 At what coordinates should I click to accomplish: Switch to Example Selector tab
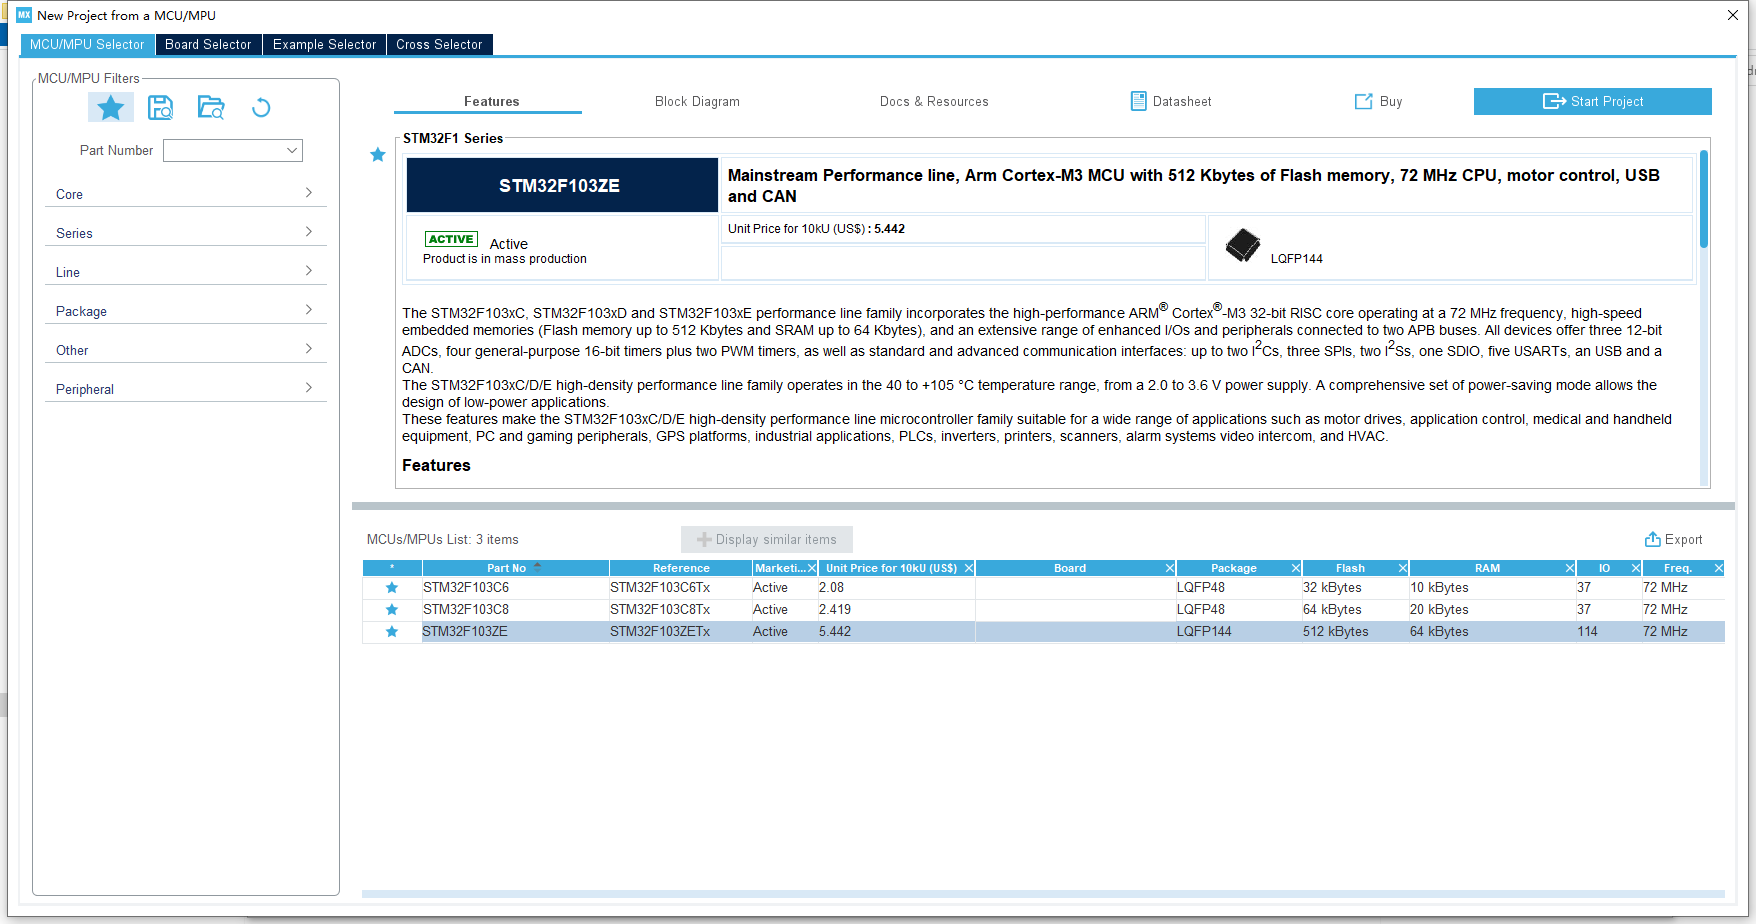(x=325, y=44)
